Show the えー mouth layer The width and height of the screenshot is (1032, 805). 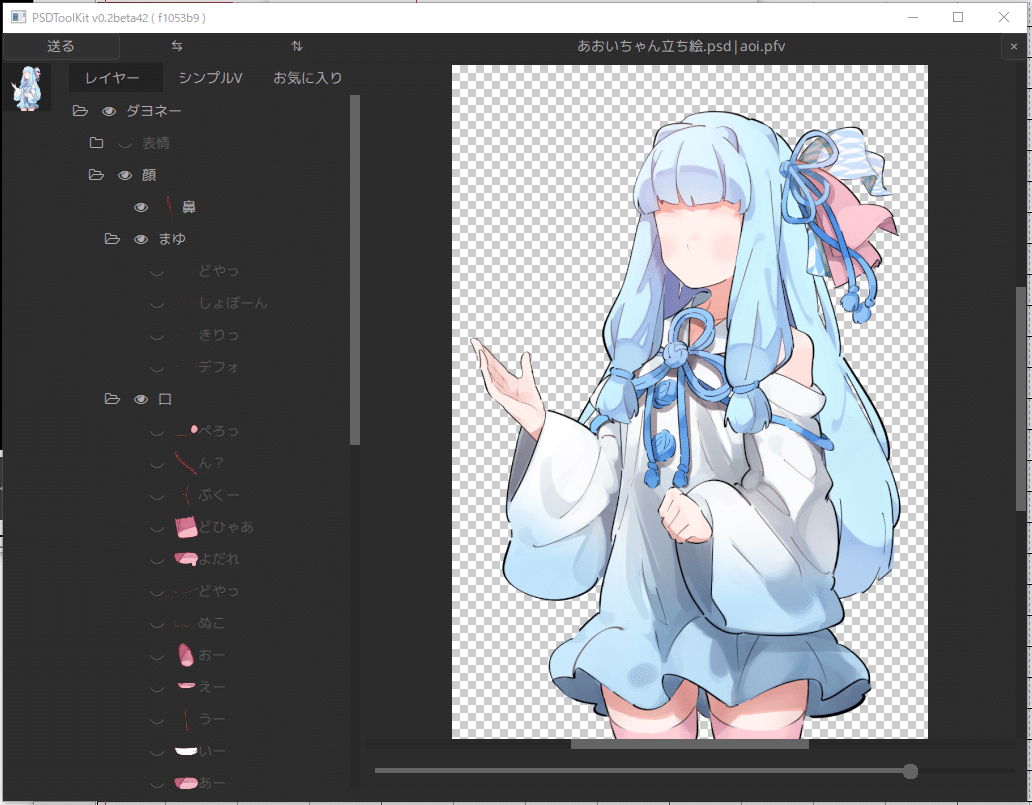pos(157,688)
